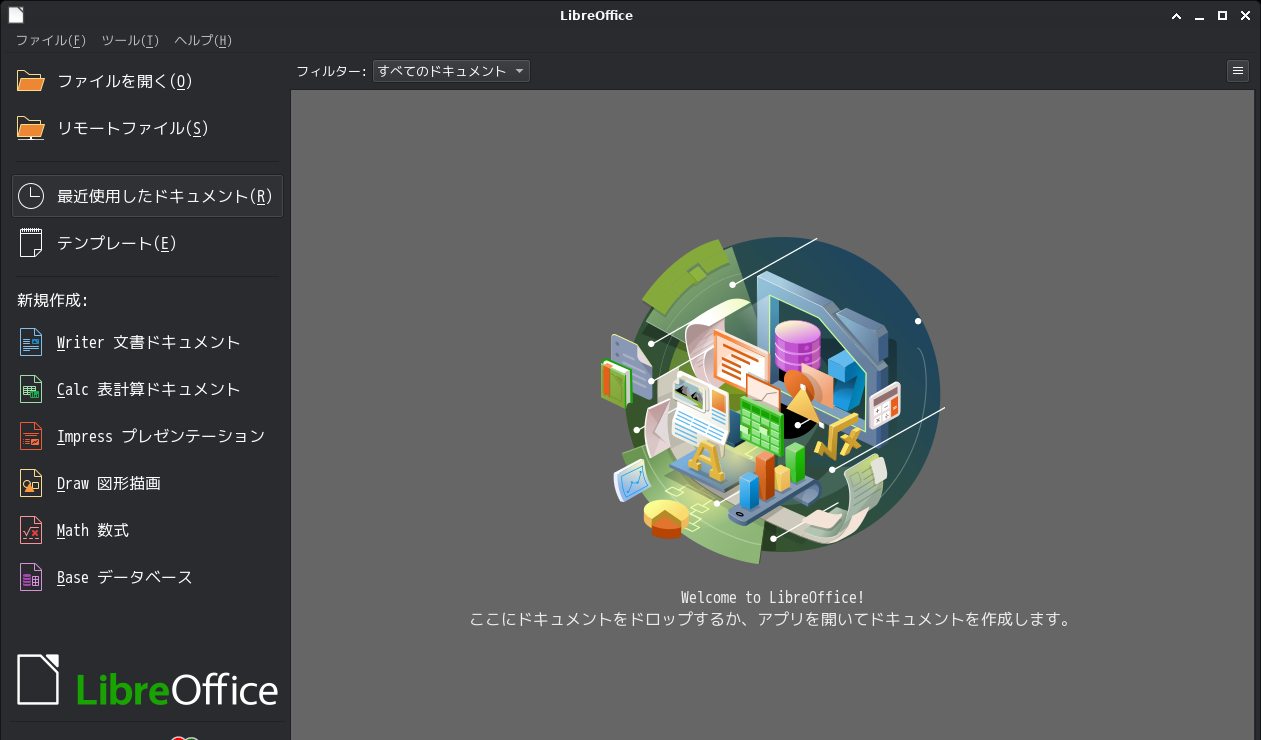The image size is (1261, 740).
Task: Click the open file folder icon
Action: coord(31,81)
